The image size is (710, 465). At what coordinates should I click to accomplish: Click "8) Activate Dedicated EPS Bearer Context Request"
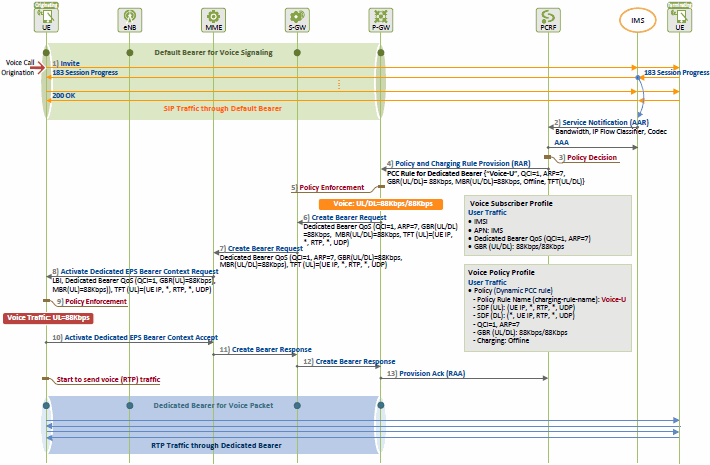(135, 272)
